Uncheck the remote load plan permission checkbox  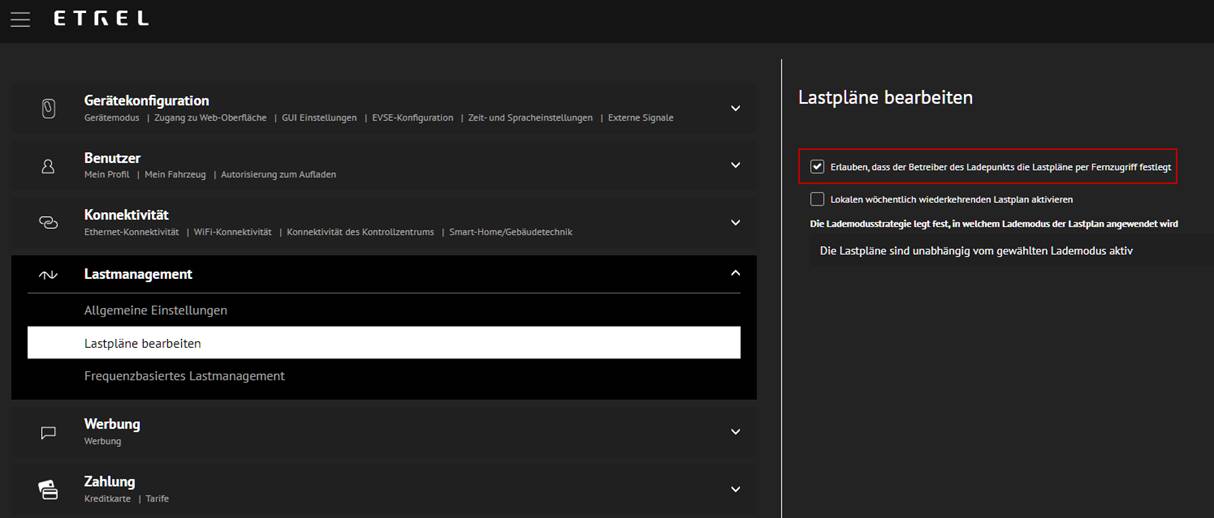point(818,167)
